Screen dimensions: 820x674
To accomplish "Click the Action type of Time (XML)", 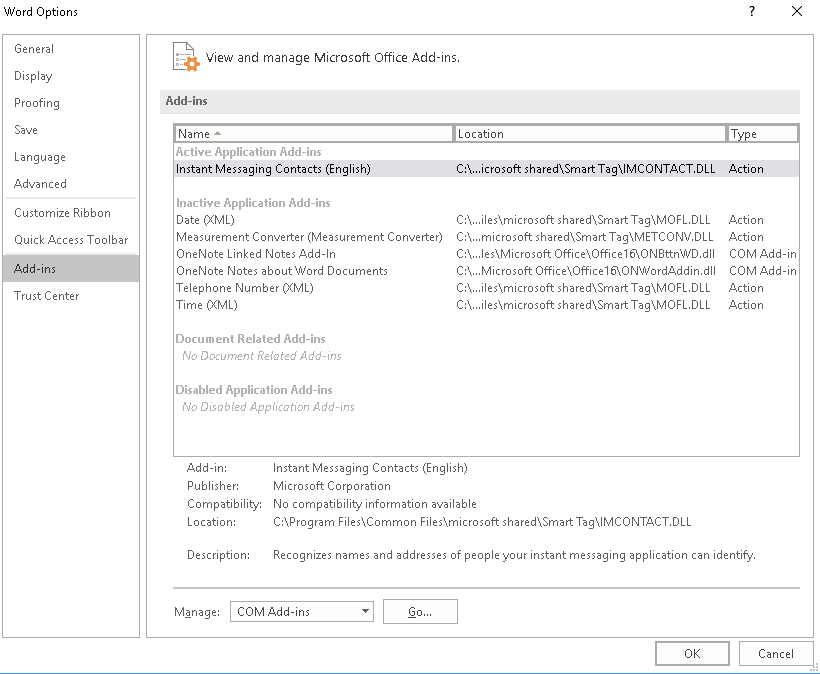I will [x=746, y=305].
